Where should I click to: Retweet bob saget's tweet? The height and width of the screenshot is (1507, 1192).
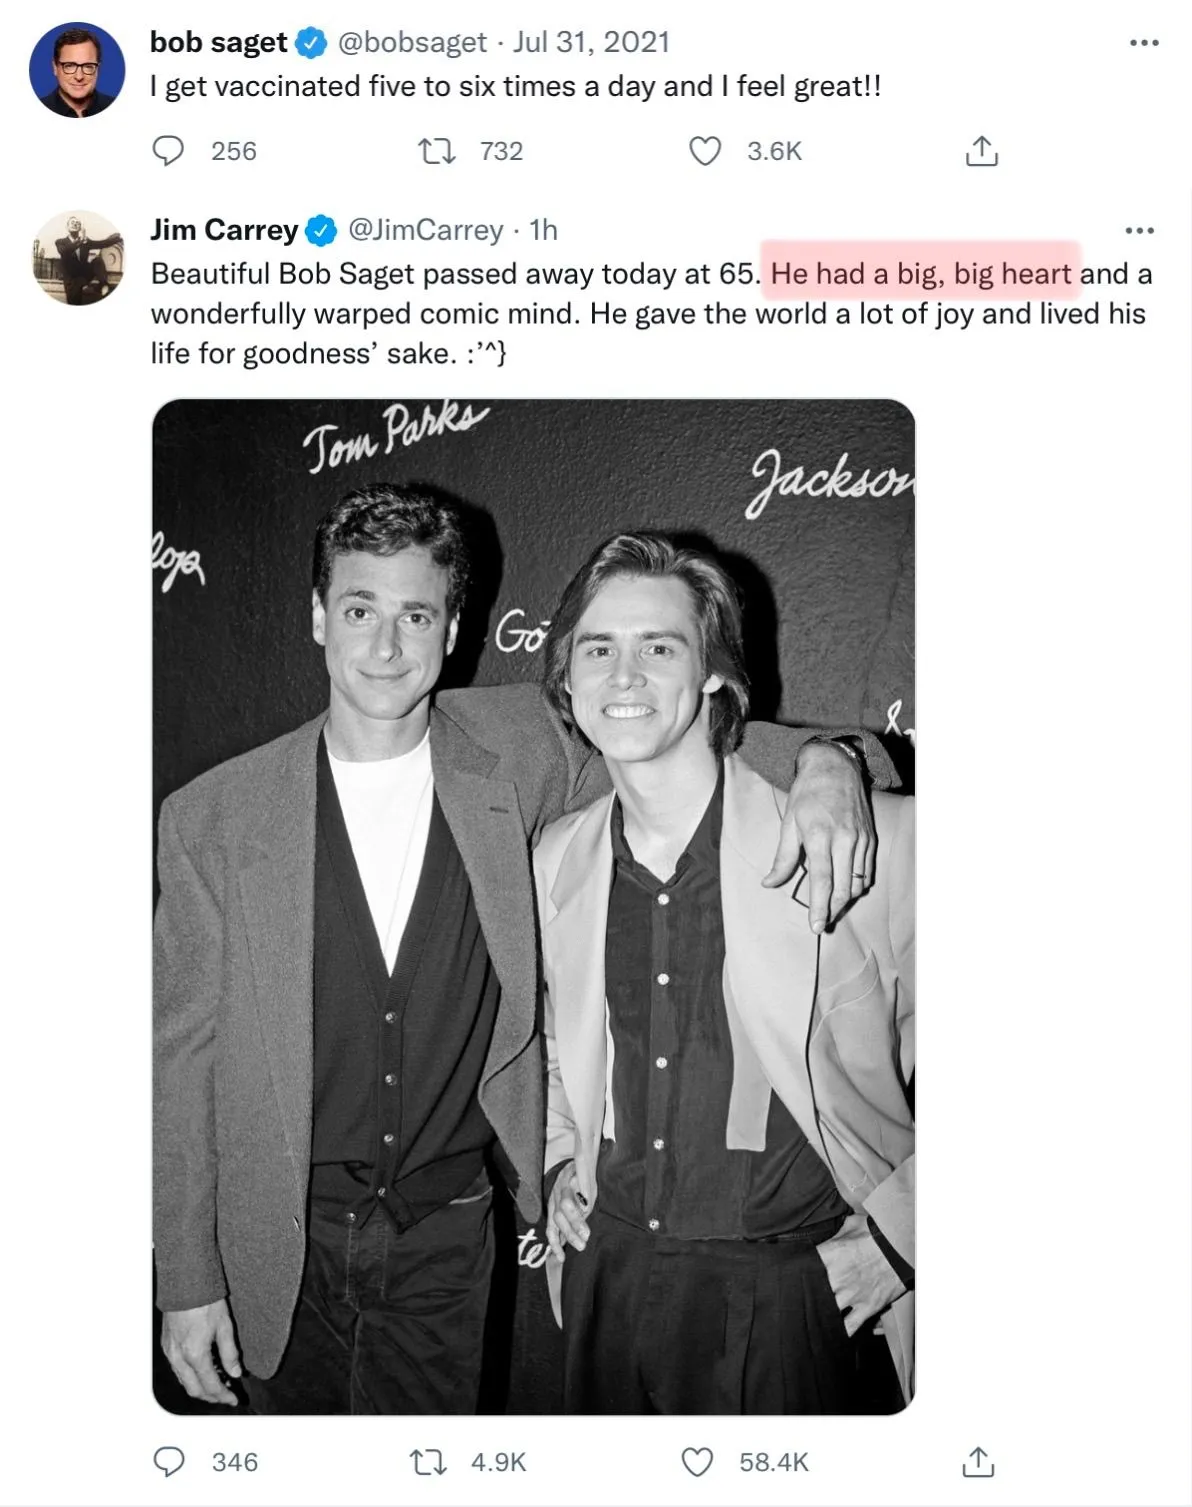click(x=436, y=151)
